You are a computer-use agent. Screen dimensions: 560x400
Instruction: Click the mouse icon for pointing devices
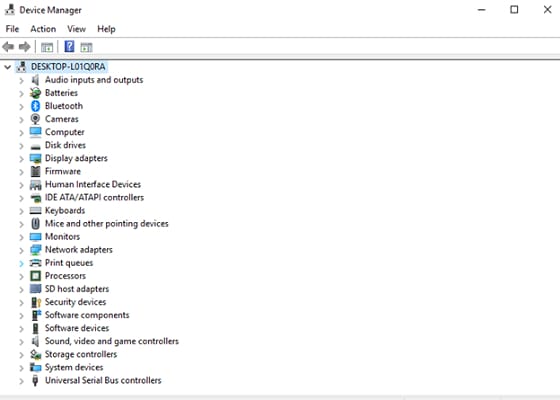pyautogui.click(x=35, y=224)
